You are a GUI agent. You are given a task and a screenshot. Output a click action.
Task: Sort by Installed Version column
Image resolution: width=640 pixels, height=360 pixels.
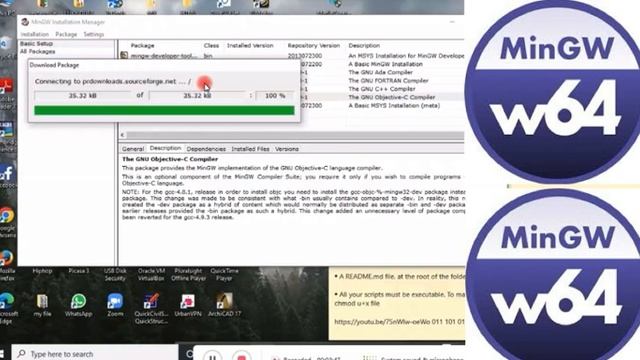tap(250, 46)
